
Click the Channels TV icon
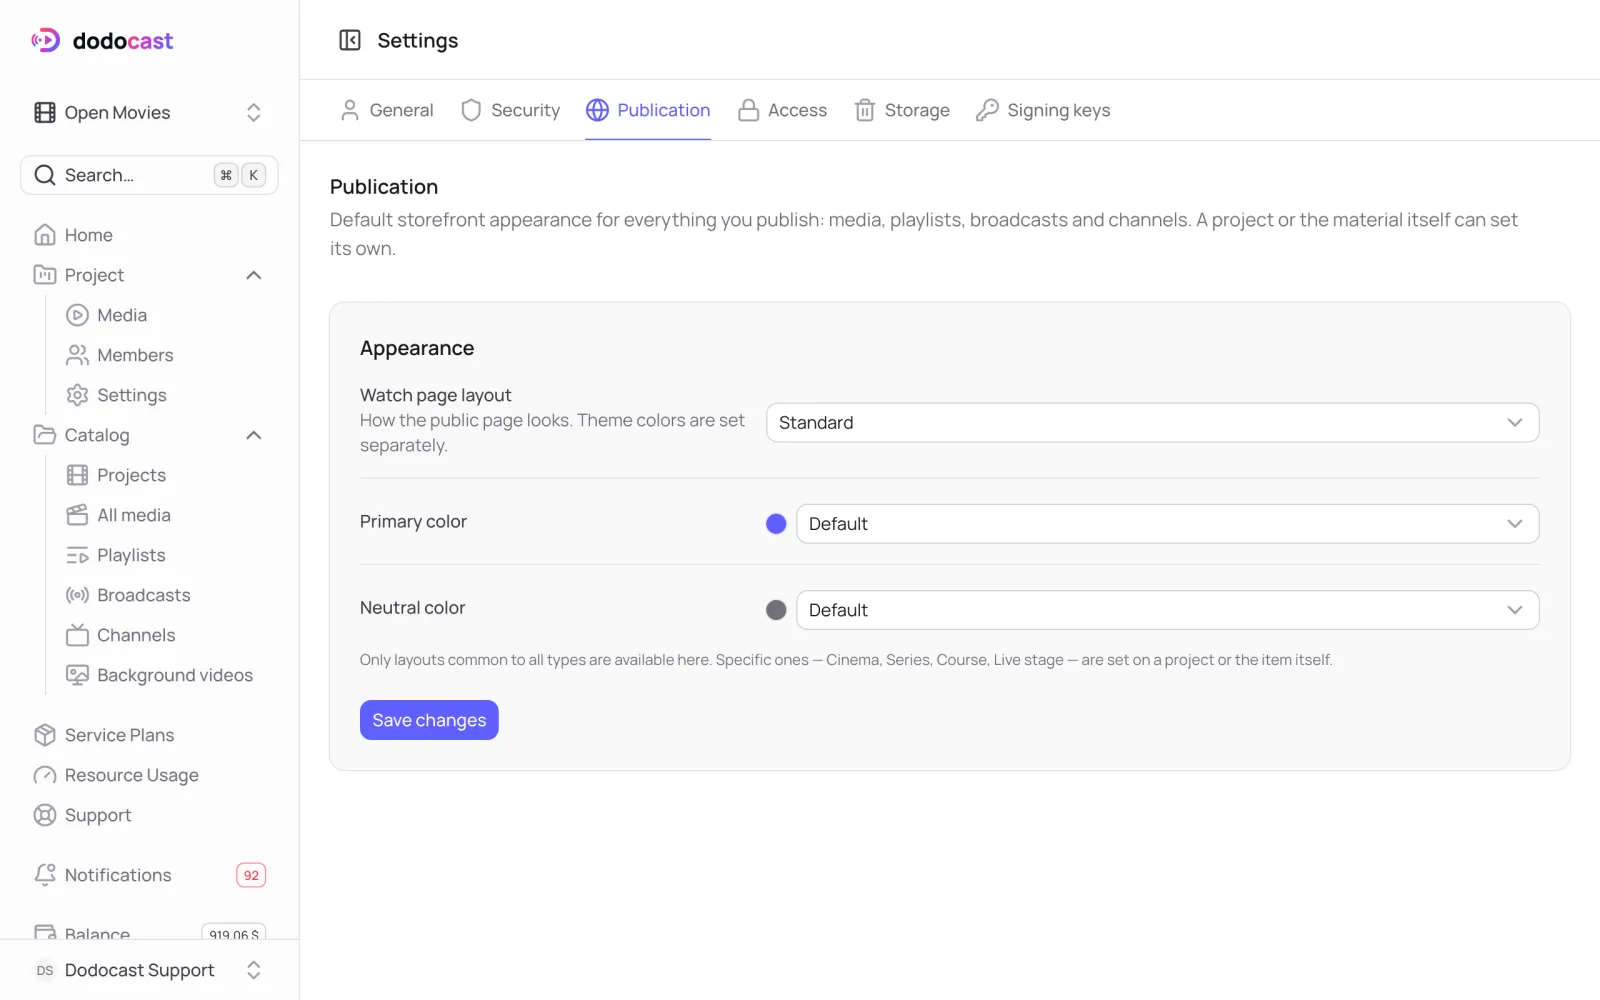point(77,635)
